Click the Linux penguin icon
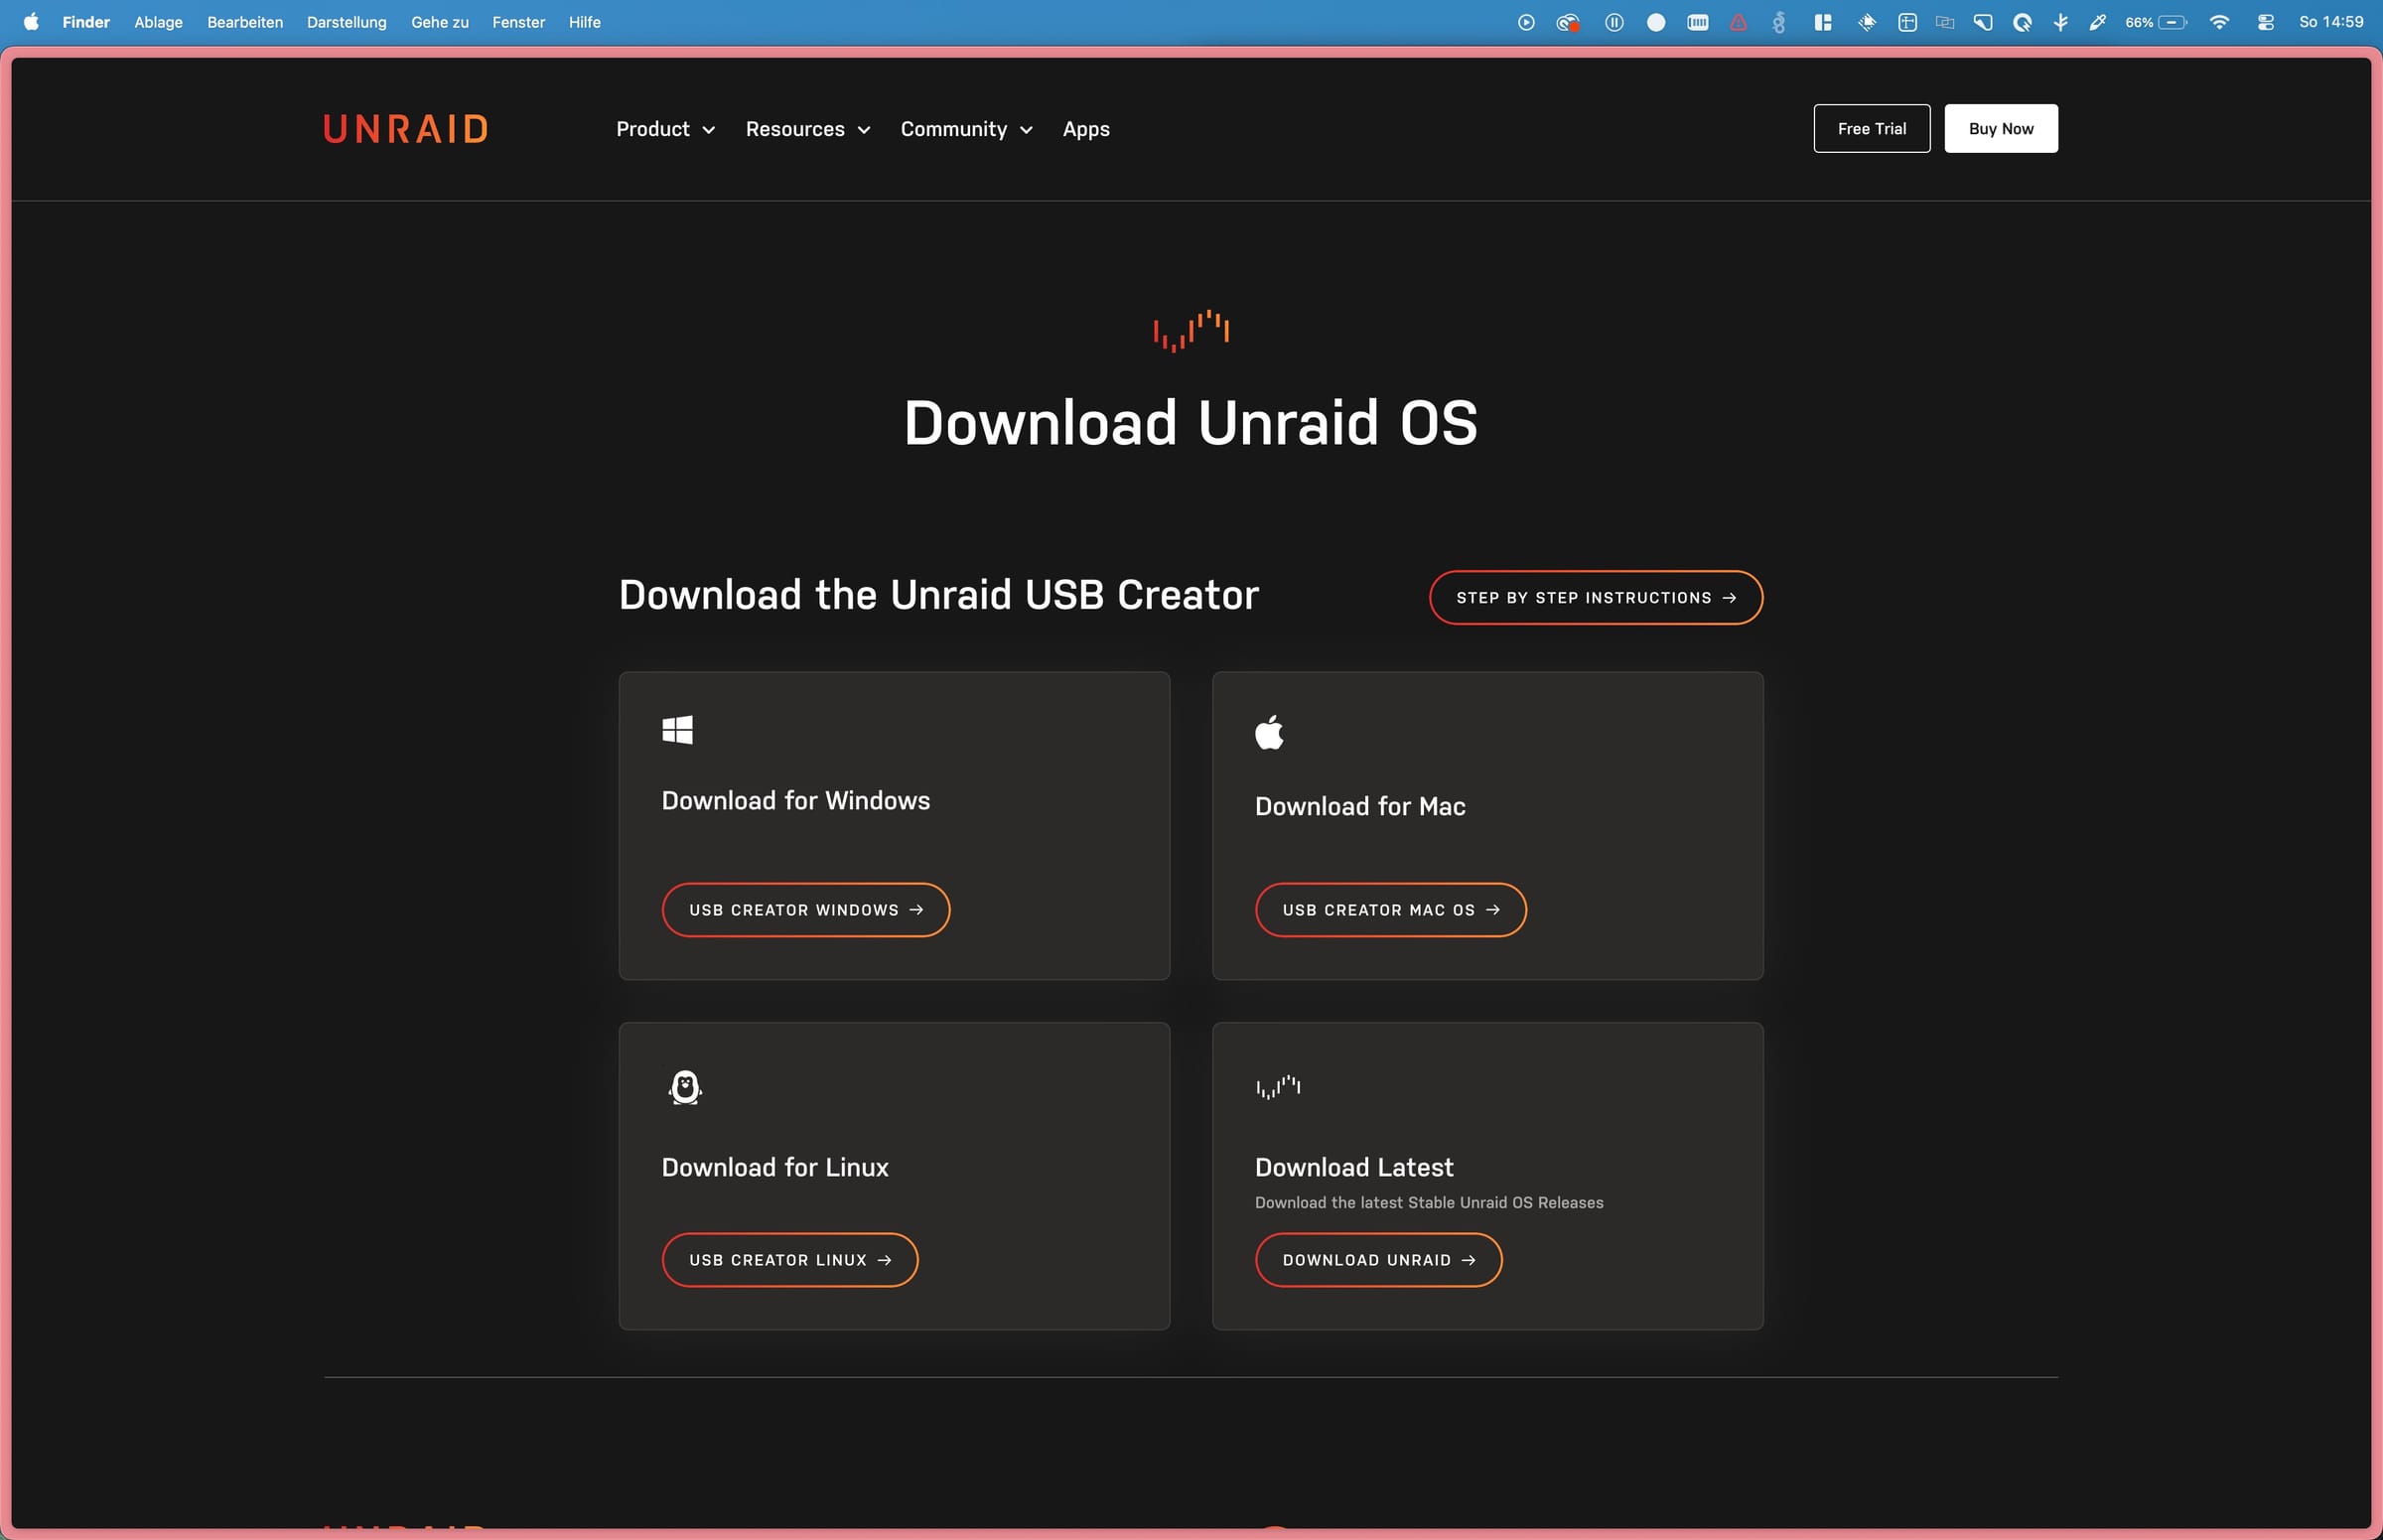2383x1540 pixels. 684,1087
